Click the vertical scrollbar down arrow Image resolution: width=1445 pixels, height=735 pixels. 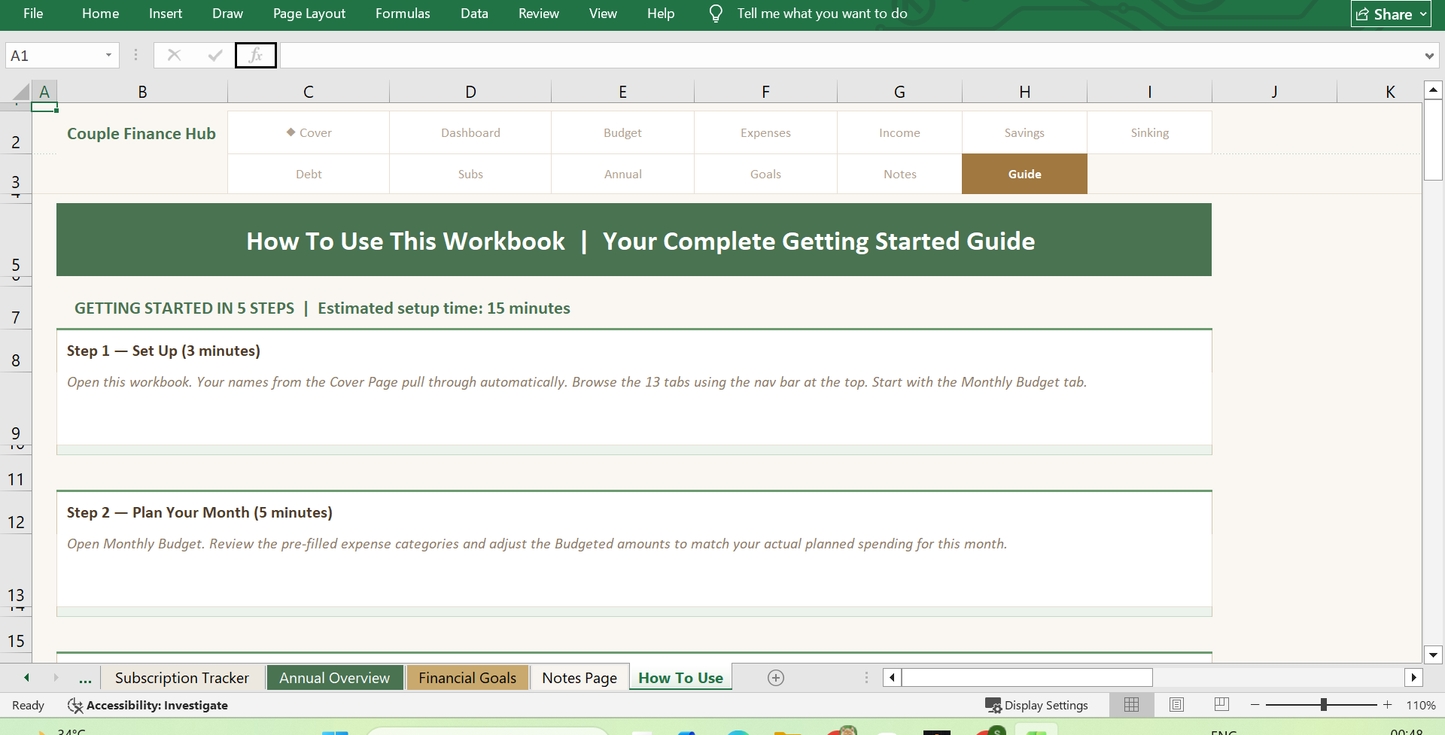1433,655
